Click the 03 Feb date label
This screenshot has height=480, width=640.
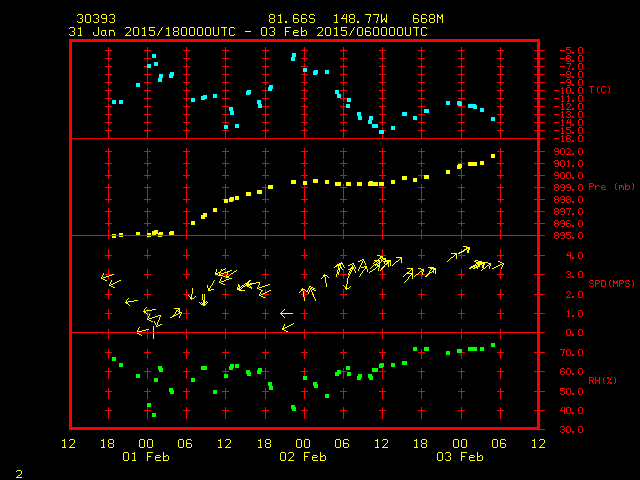click(460, 457)
